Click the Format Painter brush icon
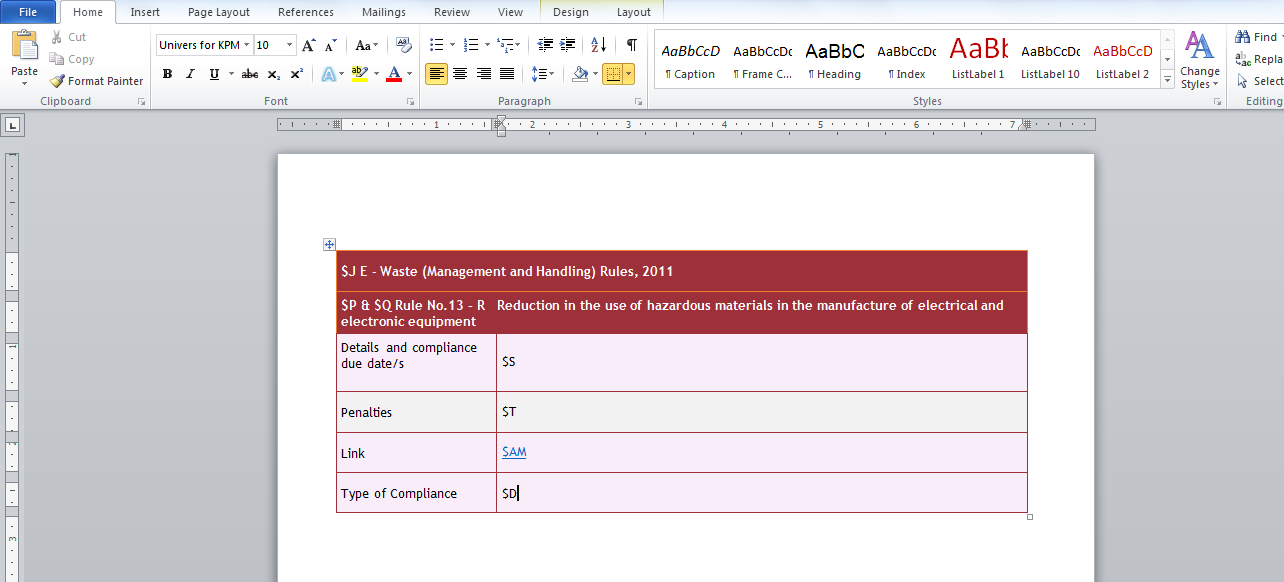The height and width of the screenshot is (582, 1284). click(x=57, y=81)
